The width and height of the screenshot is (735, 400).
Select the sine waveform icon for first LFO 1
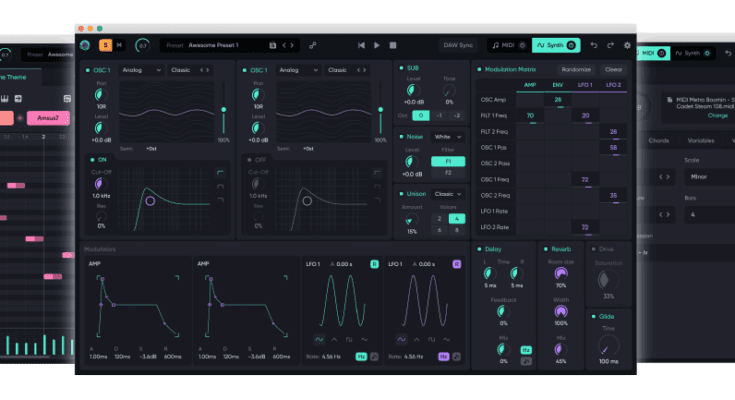pos(320,338)
